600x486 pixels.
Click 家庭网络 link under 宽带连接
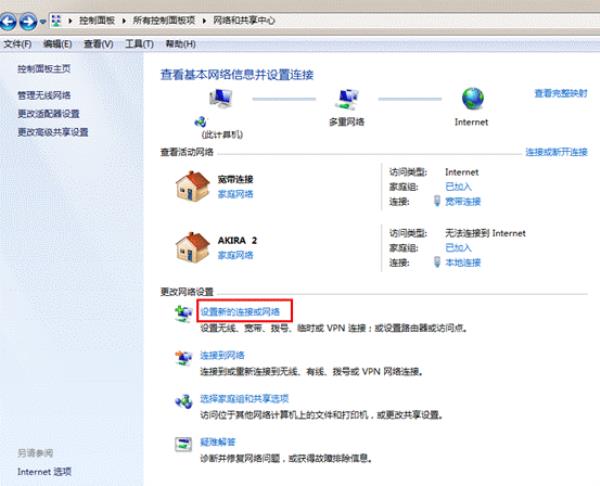click(x=235, y=194)
